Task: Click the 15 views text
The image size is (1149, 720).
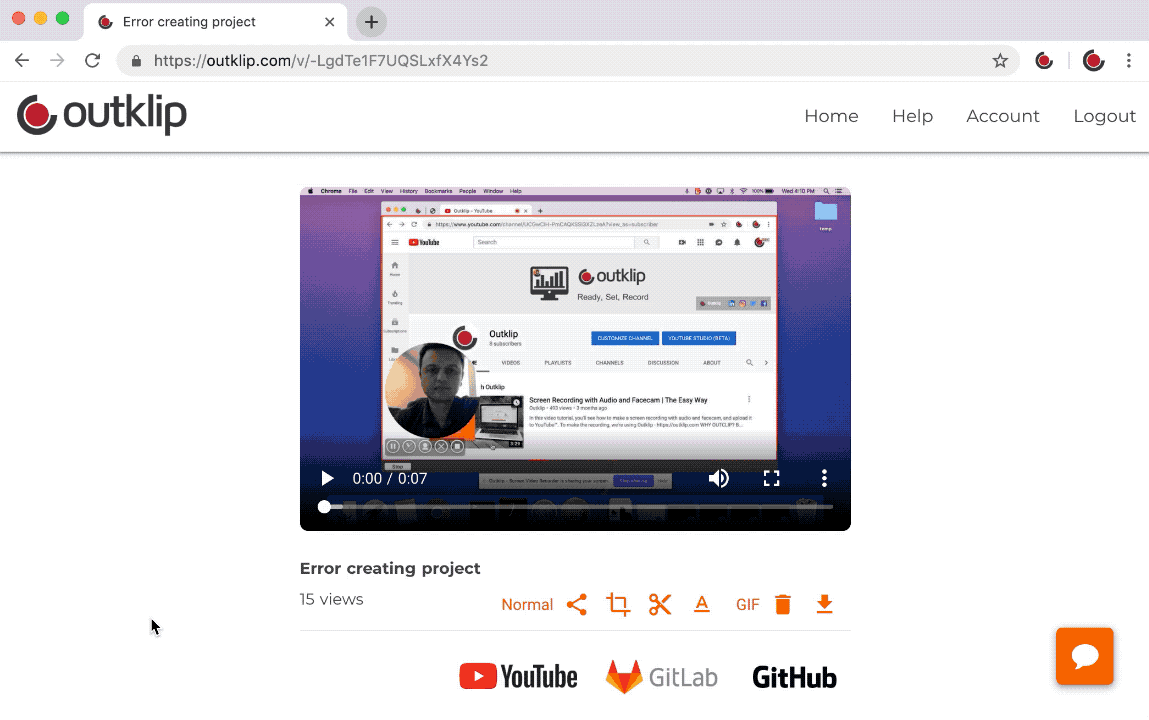Action: point(331,599)
